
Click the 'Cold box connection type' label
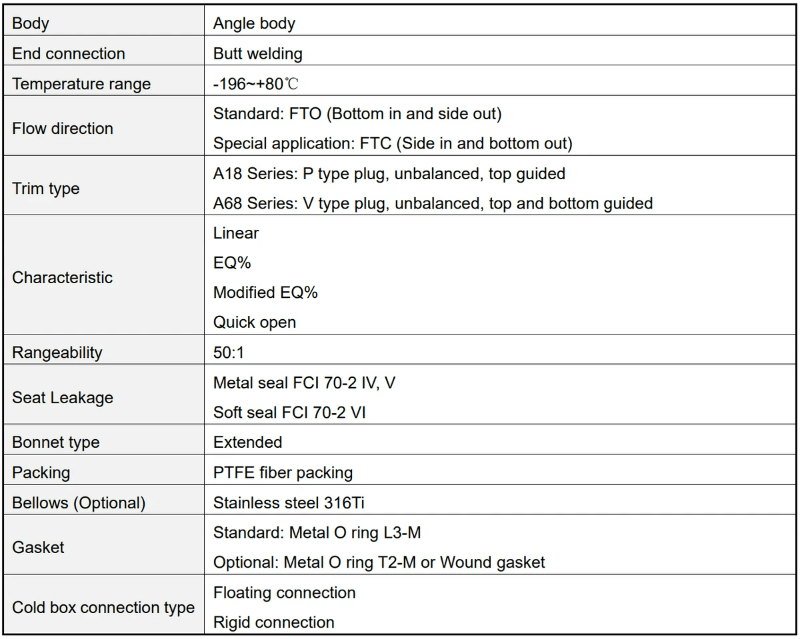(x=103, y=607)
